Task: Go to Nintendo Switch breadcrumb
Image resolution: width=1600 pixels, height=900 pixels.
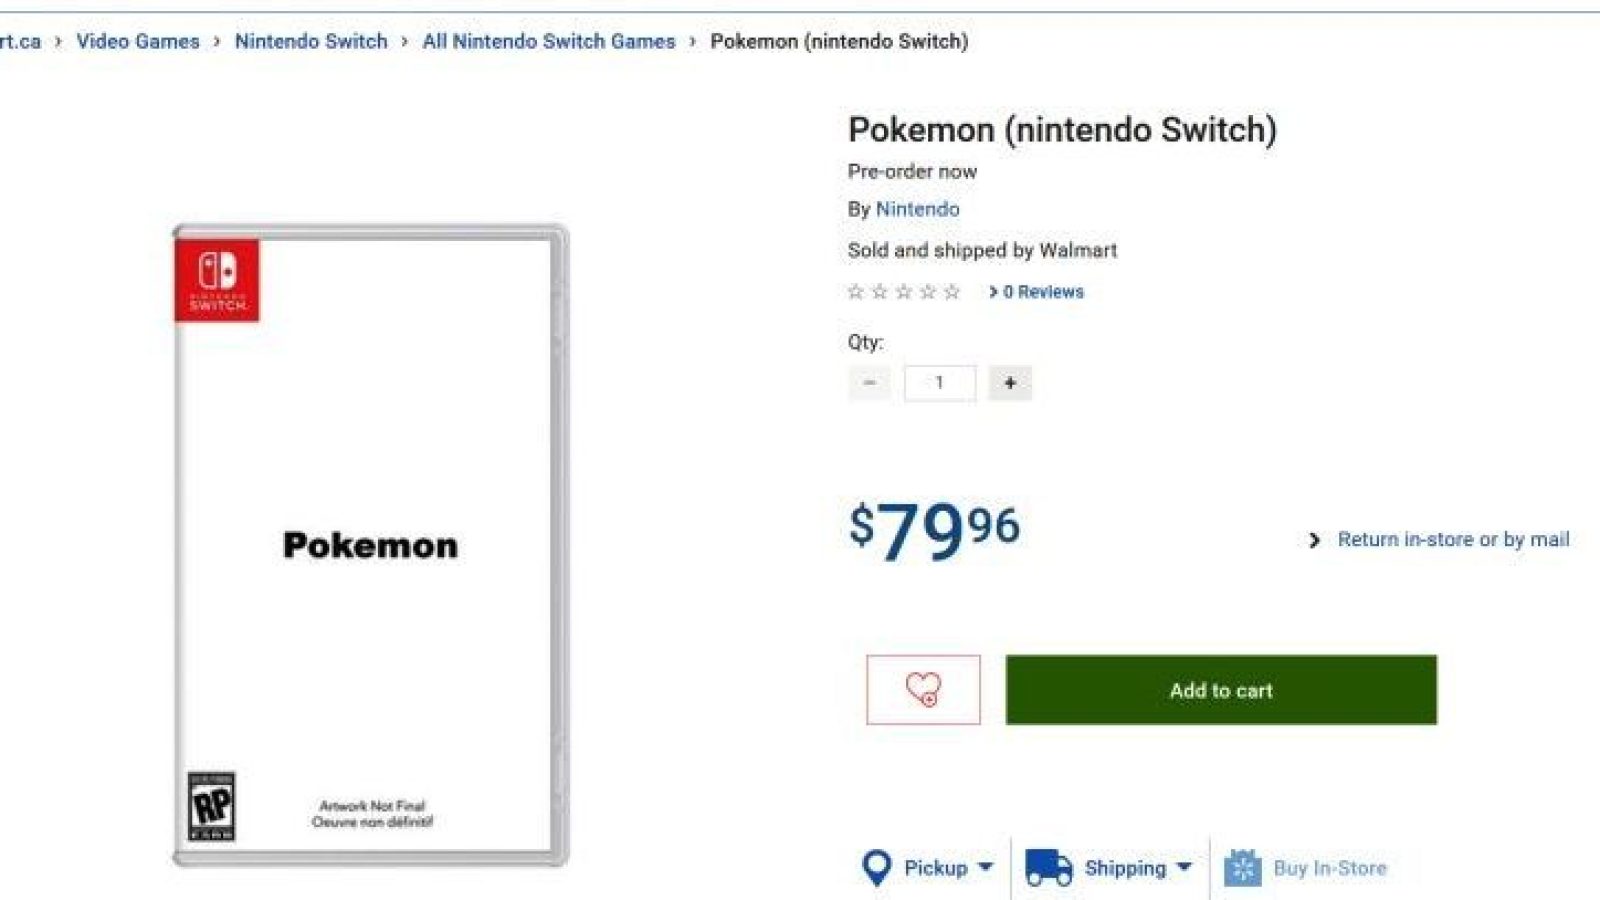Action: click(x=311, y=41)
